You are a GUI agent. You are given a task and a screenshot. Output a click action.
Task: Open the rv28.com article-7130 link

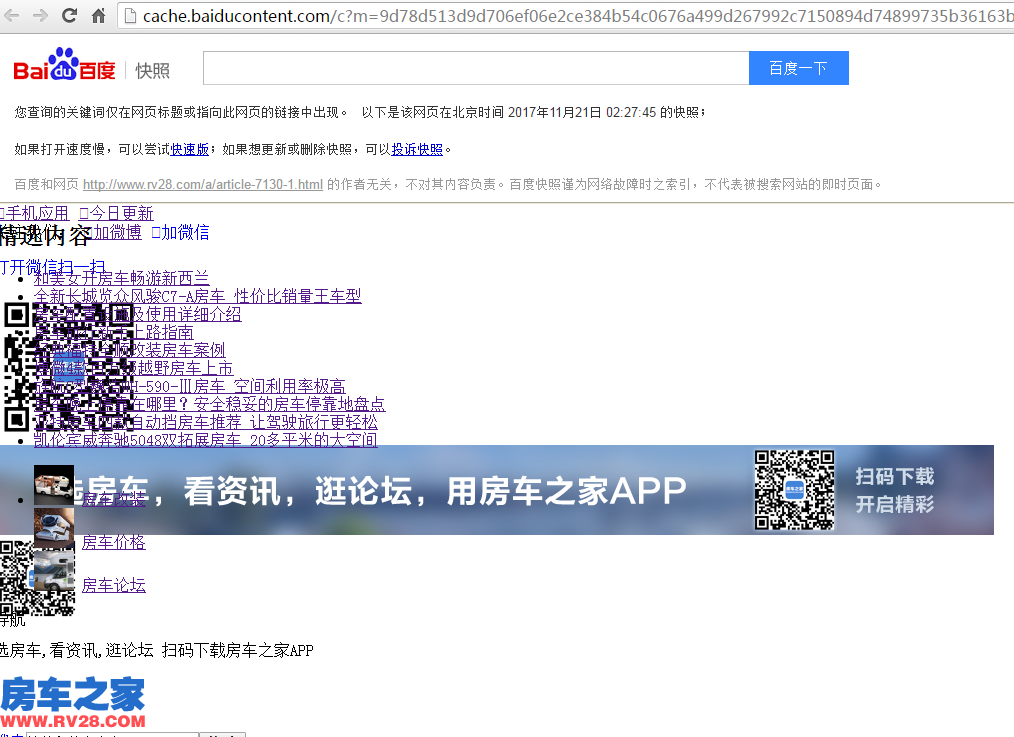203,185
